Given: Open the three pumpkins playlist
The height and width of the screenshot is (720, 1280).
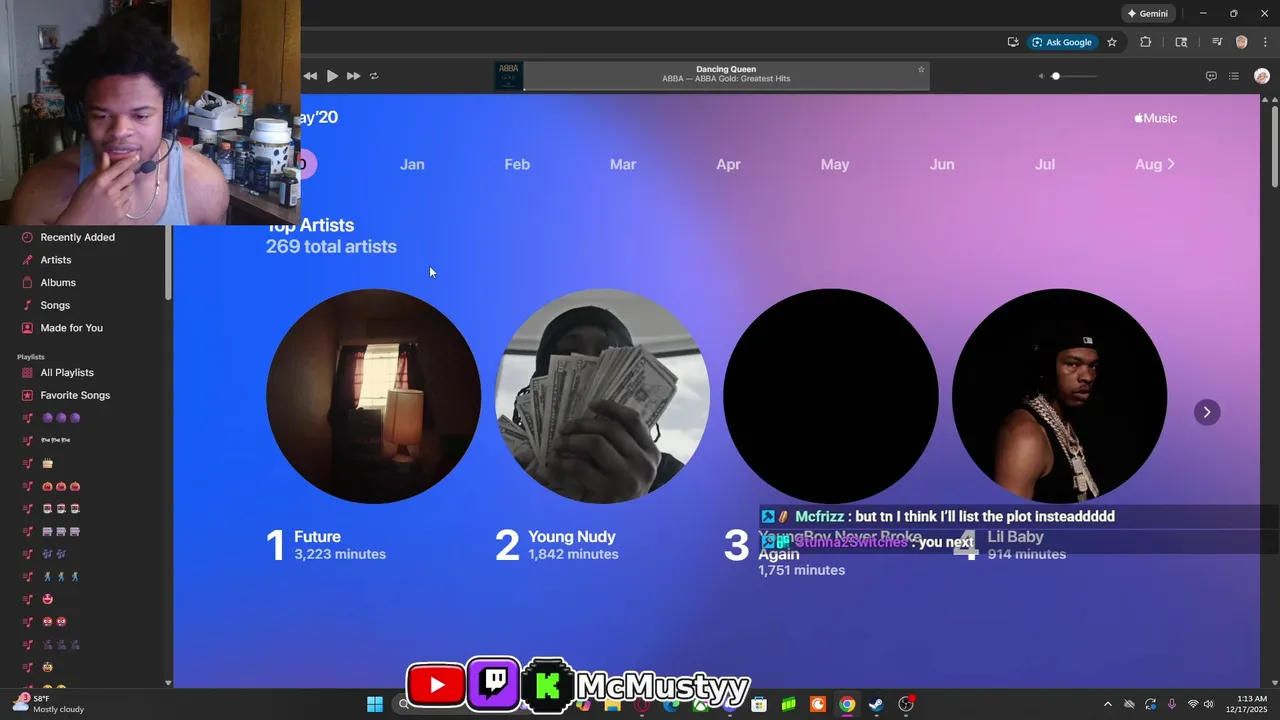Looking at the screenshot, I should coord(61,486).
